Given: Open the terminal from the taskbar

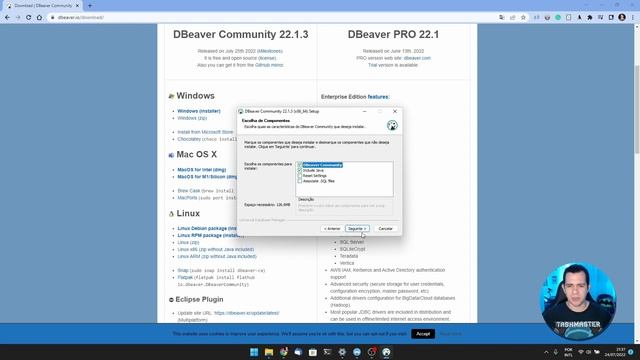Looking at the screenshot, I should 327,352.
